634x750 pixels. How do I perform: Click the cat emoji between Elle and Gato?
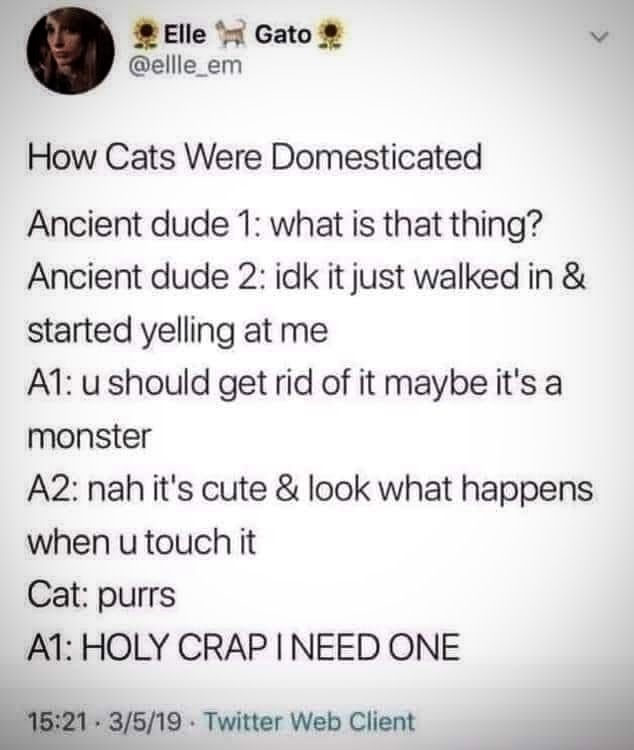pos(231,34)
